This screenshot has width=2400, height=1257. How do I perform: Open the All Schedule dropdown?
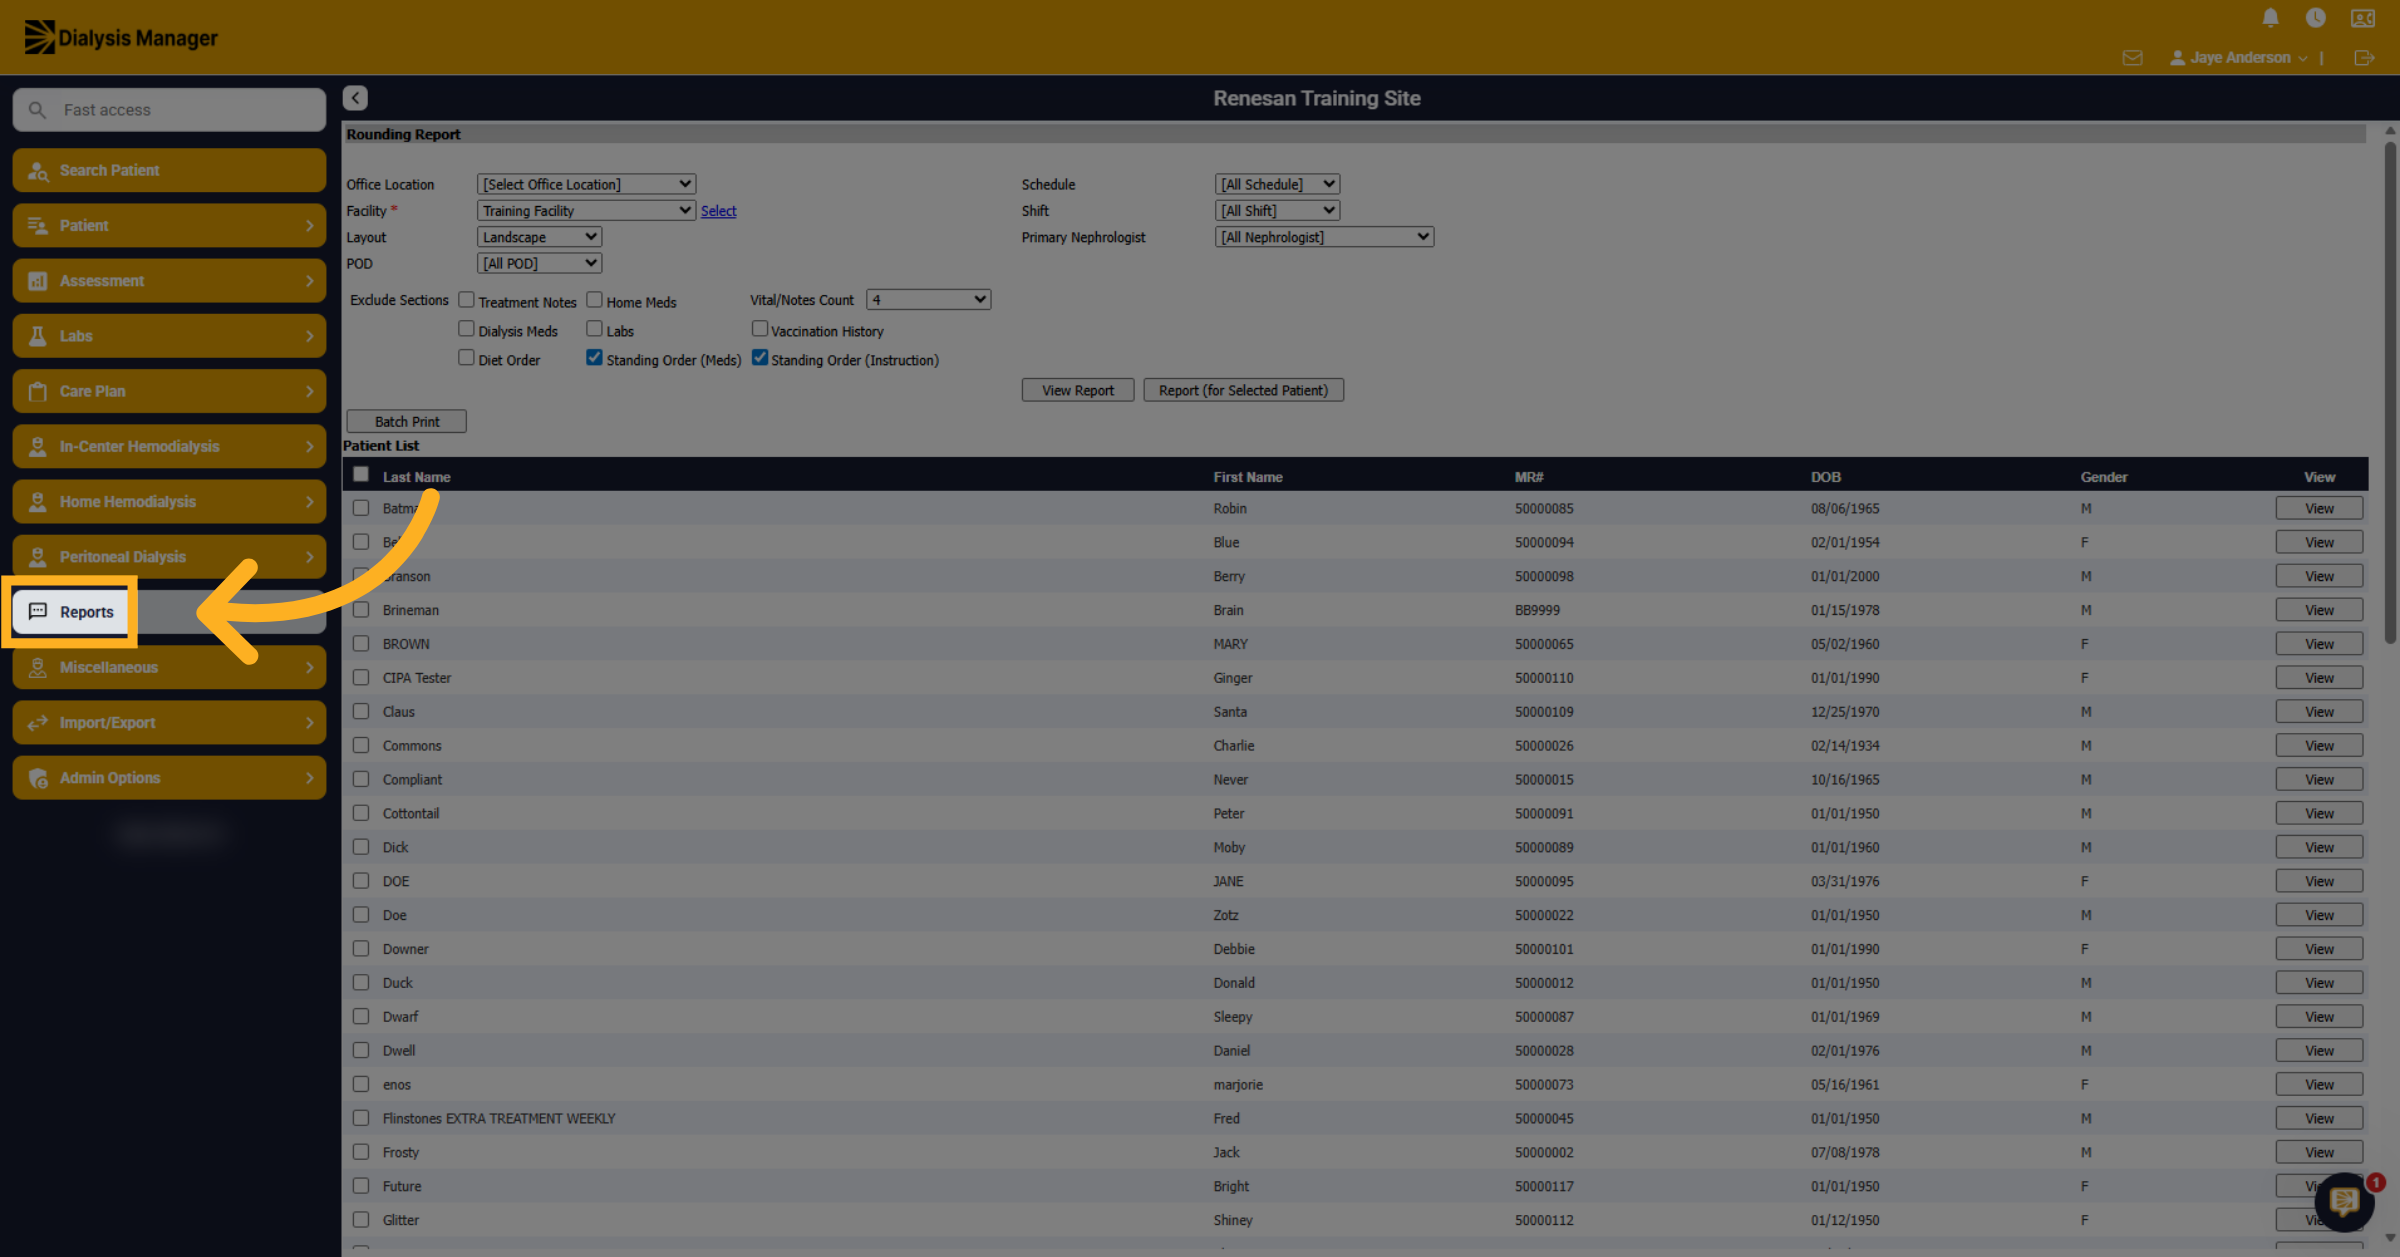(1277, 184)
